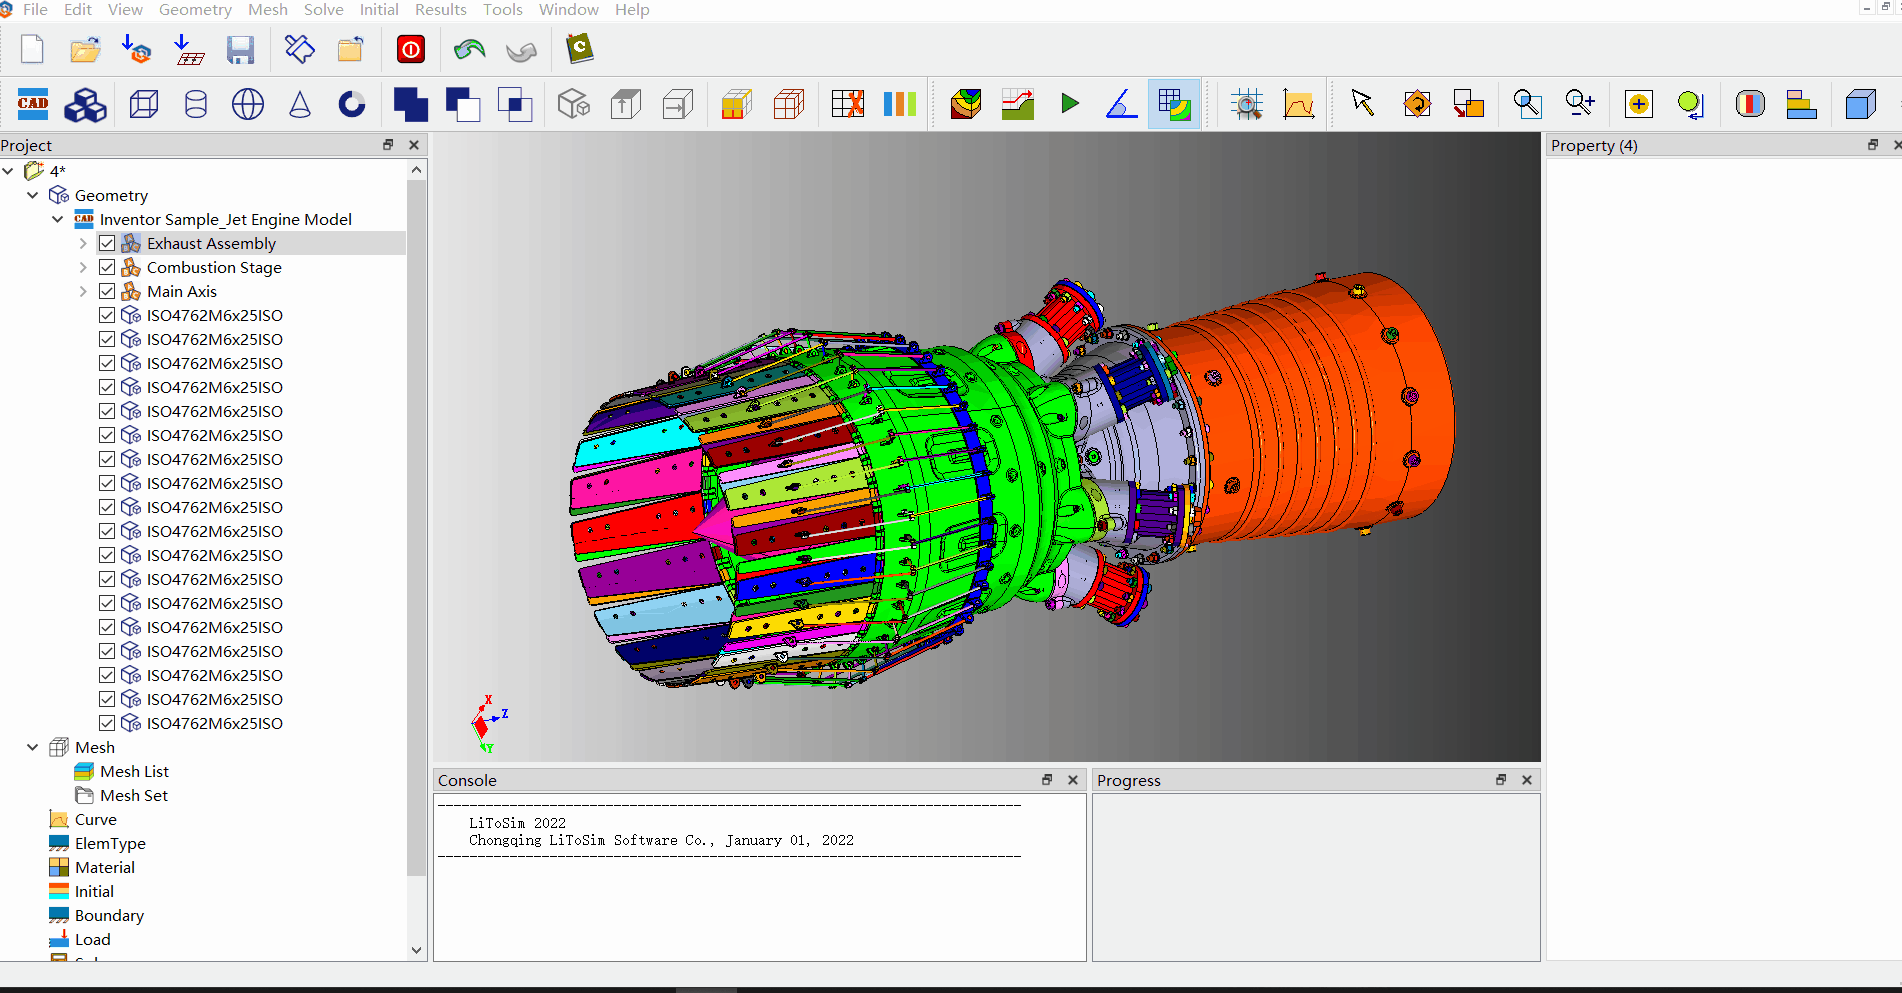
Task: Select Mesh Set in project tree
Action: [134, 795]
